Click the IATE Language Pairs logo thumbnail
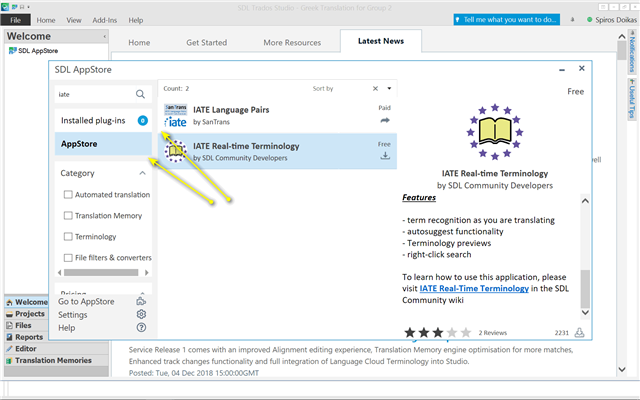Image resolution: width=640 pixels, height=400 pixels. [176, 116]
